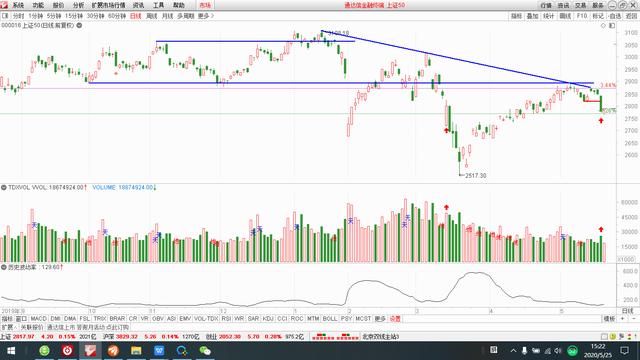The height and width of the screenshot is (360, 640).
Task: Click the diamond icon above the price axis
Action: pyautogui.click(x=603, y=26)
